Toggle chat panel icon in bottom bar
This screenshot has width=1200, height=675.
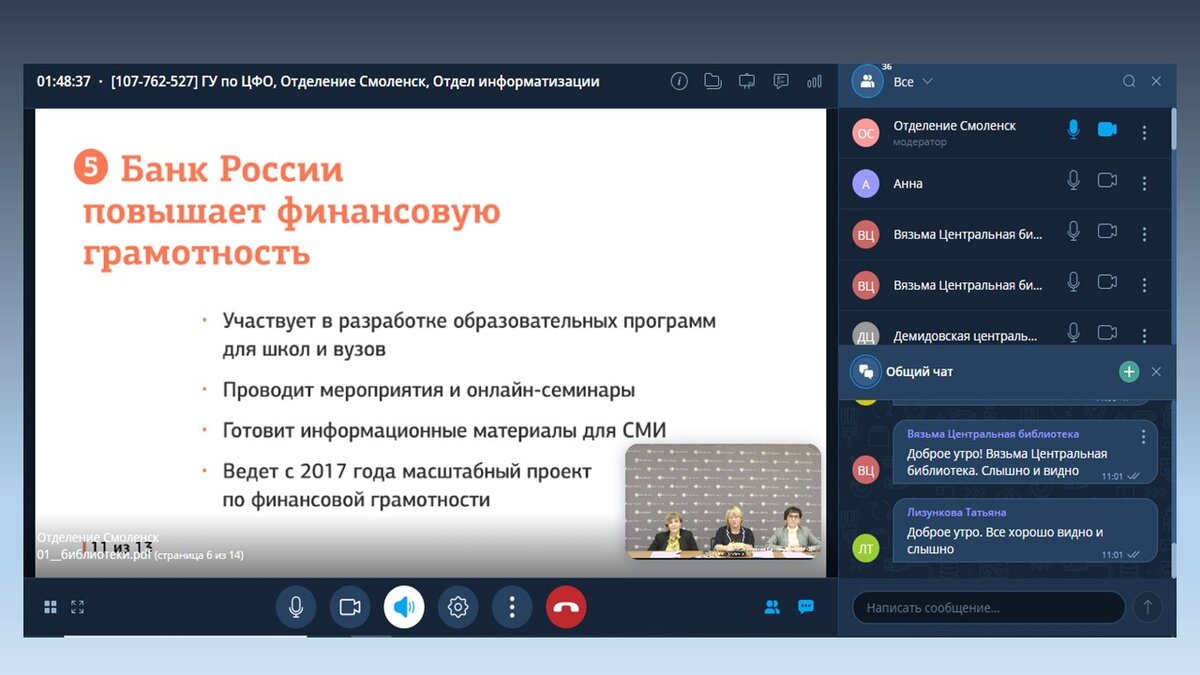[x=806, y=607]
